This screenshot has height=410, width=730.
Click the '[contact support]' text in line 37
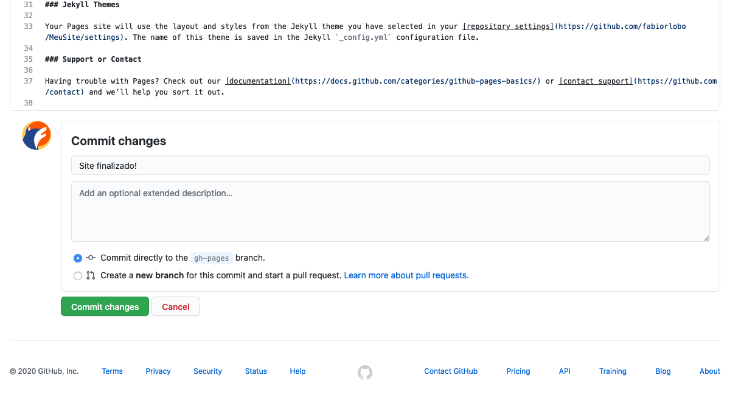(x=596, y=81)
